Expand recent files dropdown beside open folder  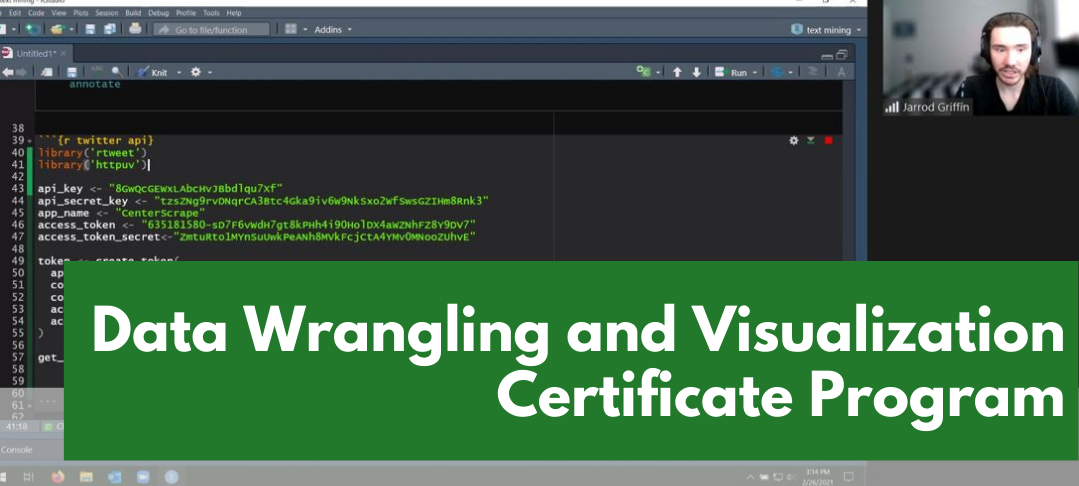(71, 30)
